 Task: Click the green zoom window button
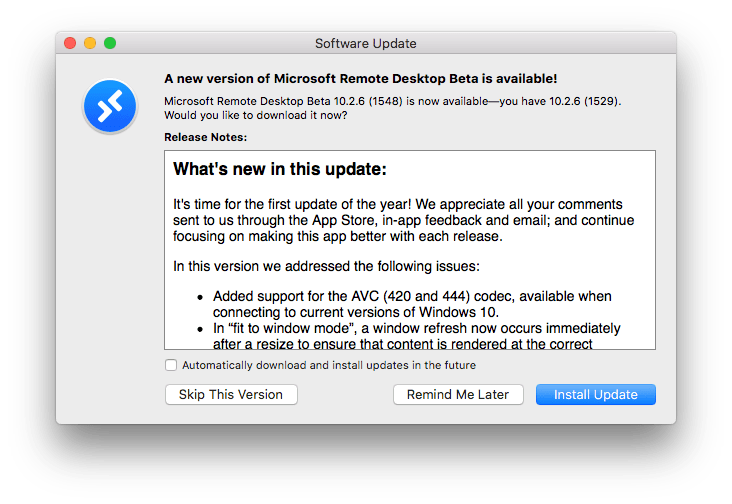pos(110,43)
